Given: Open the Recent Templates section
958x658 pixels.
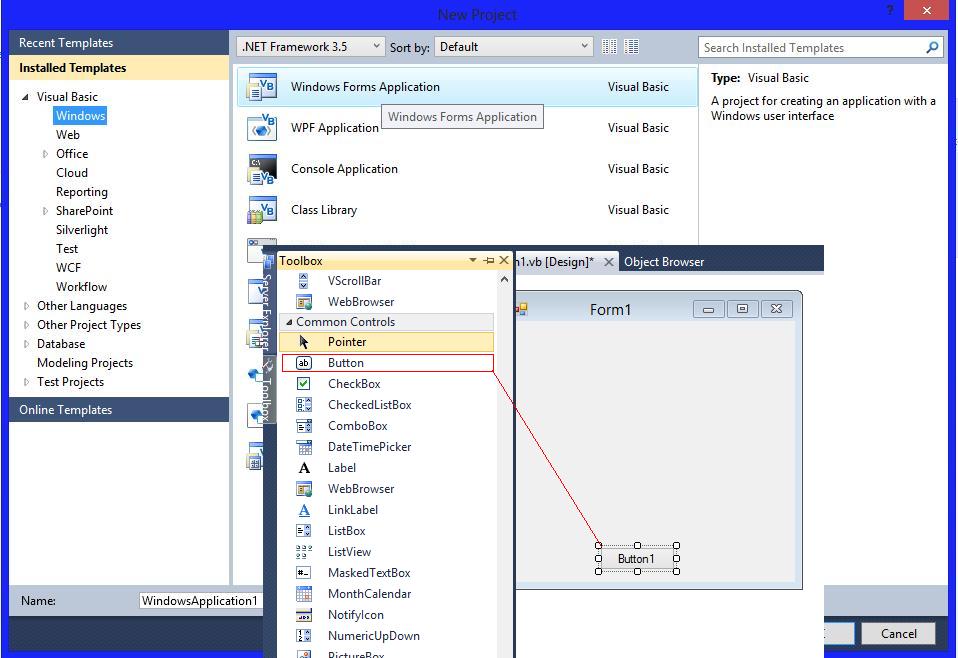Looking at the screenshot, I should click(119, 43).
